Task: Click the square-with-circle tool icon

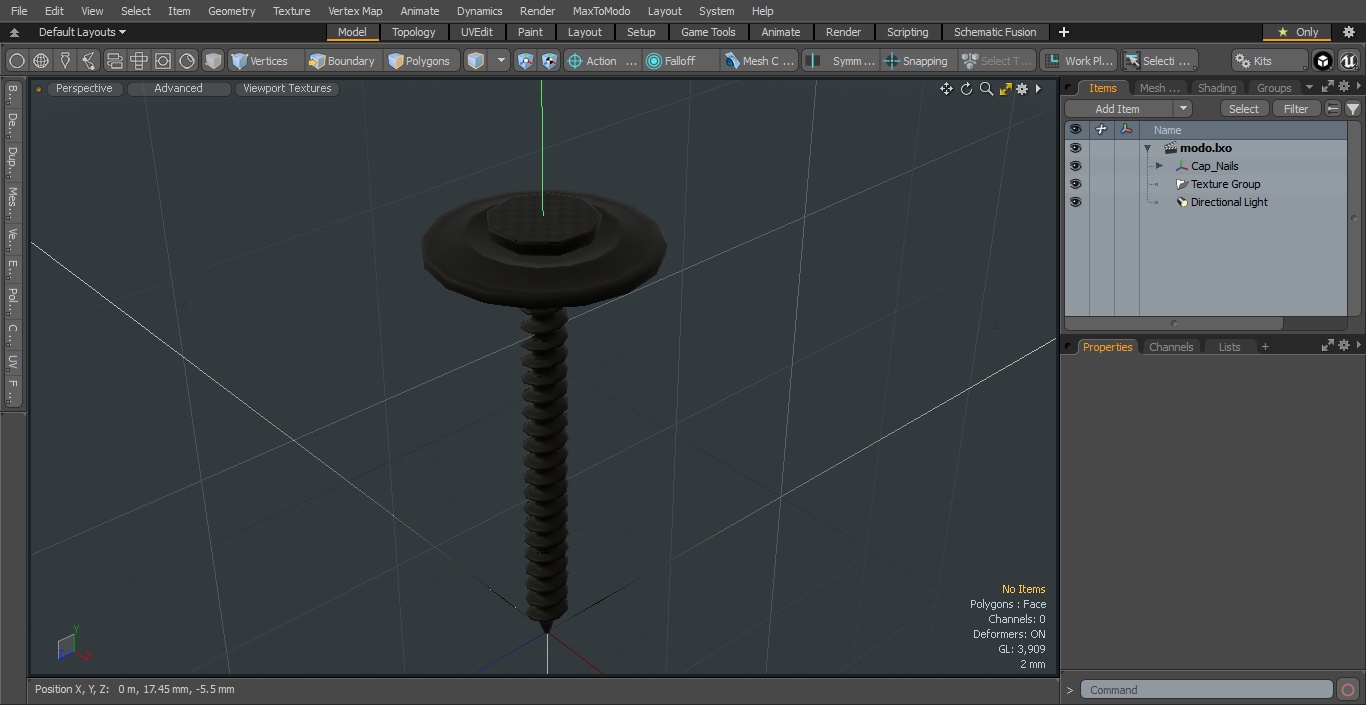Action: tap(163, 61)
